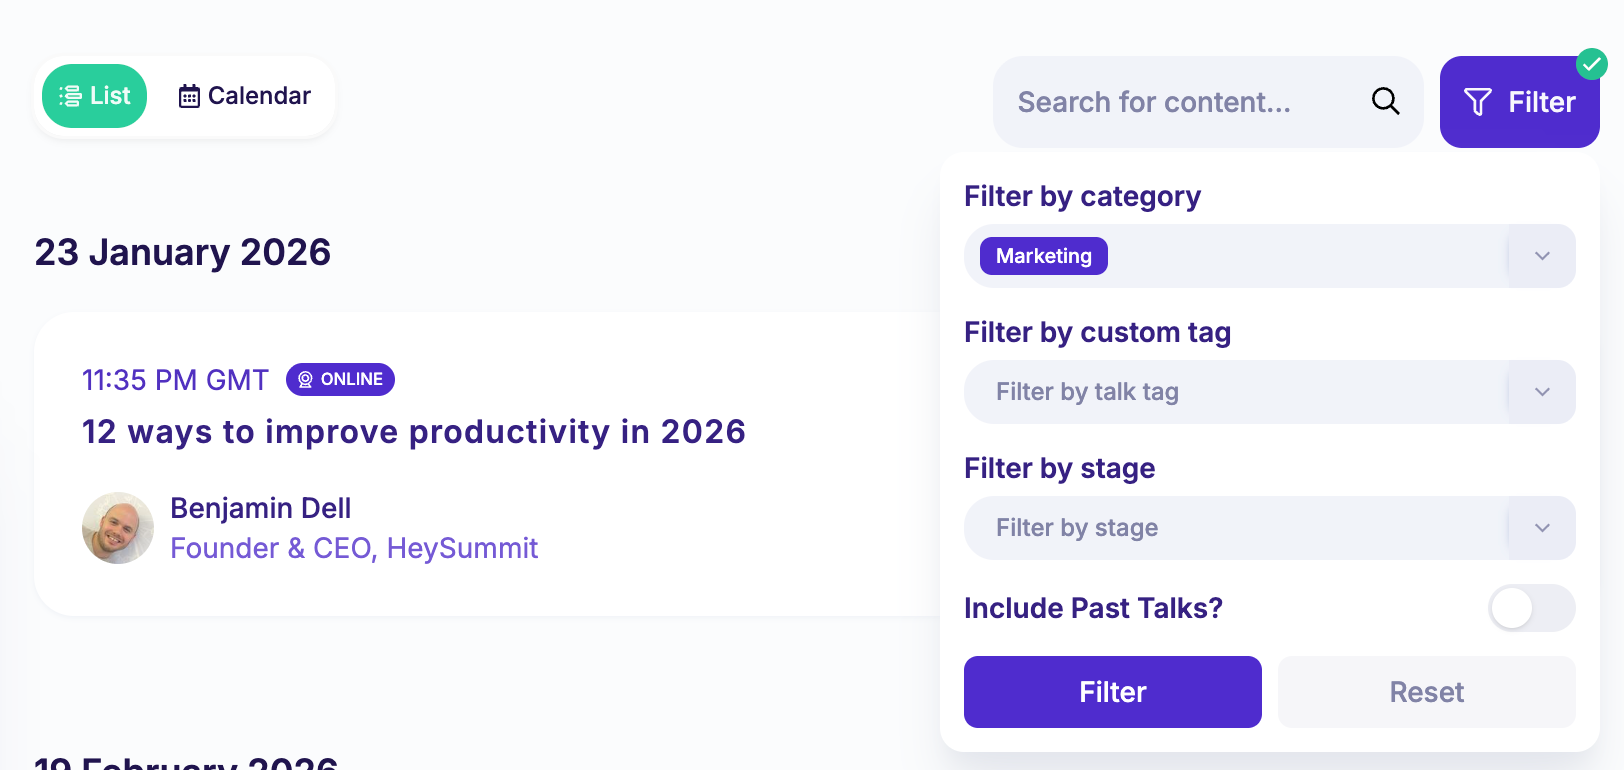The width and height of the screenshot is (1624, 770).
Task: Click the ONLINE badge on the talk
Action: (x=340, y=380)
